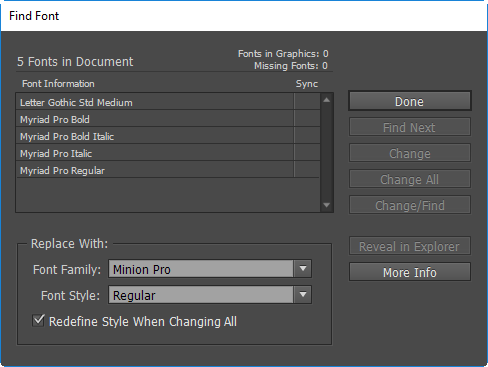This screenshot has height=367, width=488.
Task: Click the Change All button
Action: click(410, 179)
